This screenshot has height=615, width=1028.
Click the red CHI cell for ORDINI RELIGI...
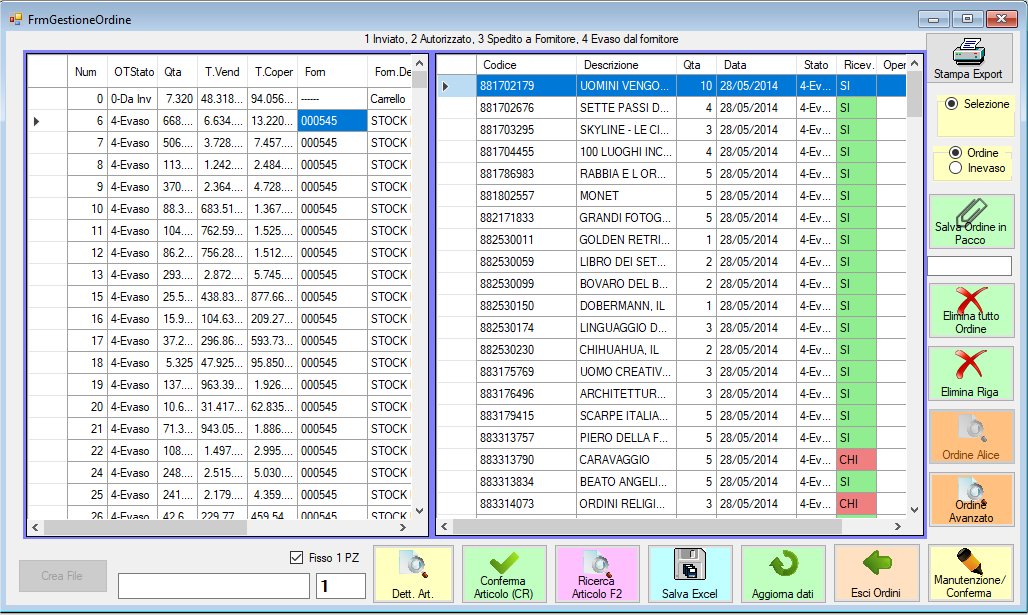pos(856,504)
